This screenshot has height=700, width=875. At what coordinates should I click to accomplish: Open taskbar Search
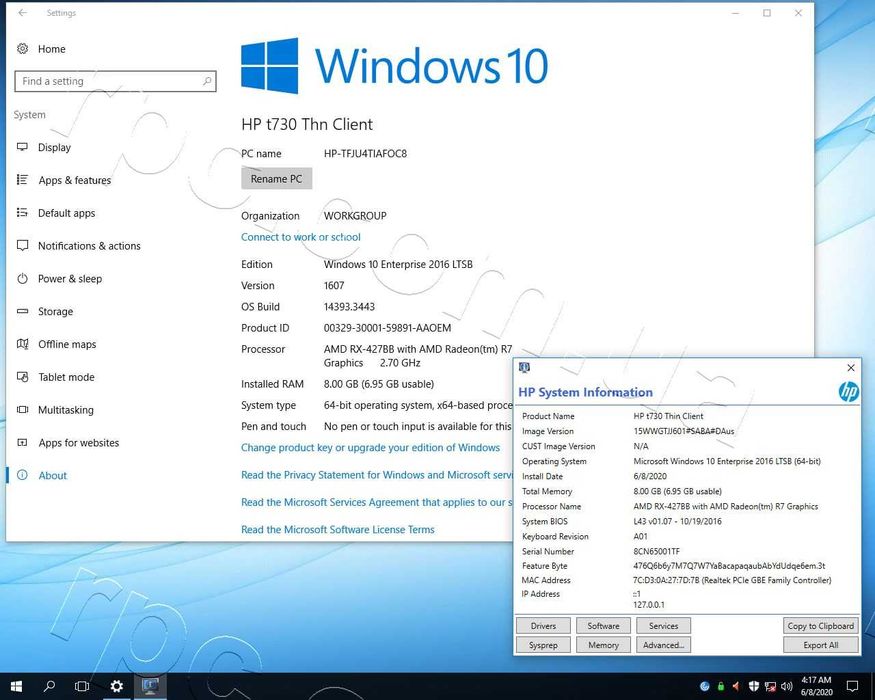coord(49,686)
